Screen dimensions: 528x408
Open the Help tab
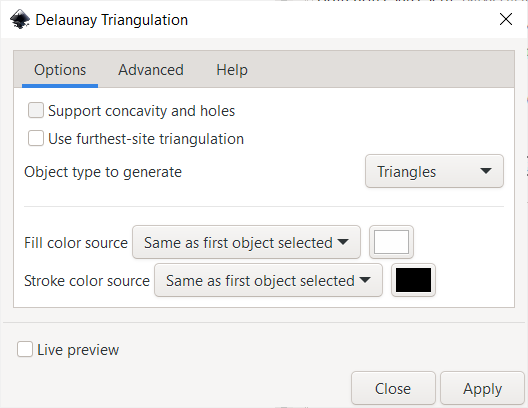232,70
